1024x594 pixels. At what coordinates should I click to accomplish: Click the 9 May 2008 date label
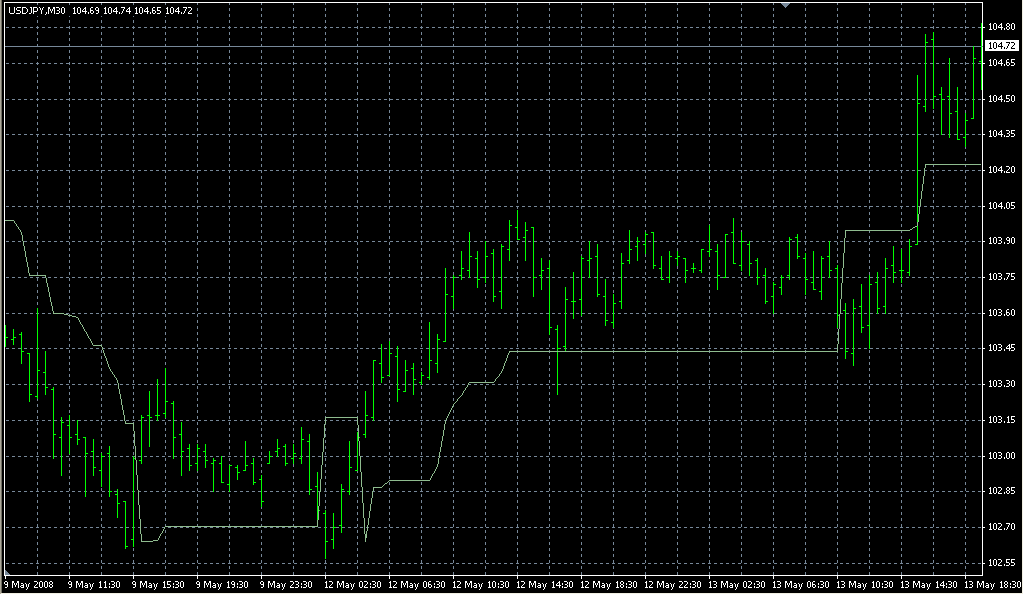click(29, 584)
